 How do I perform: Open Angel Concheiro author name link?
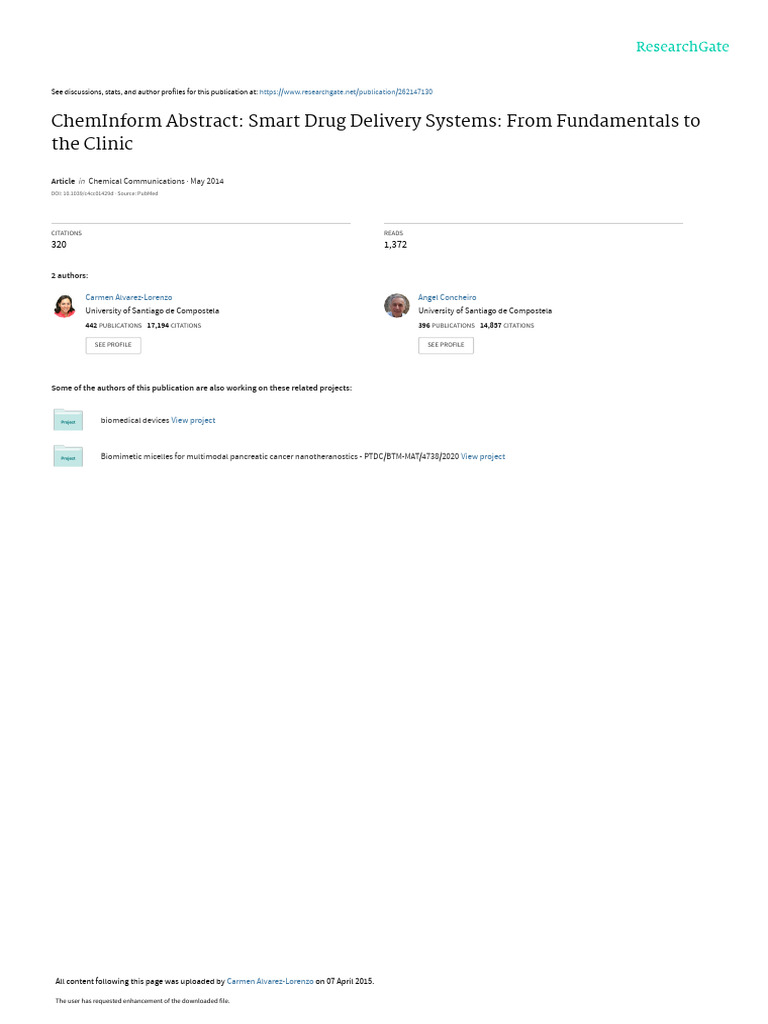pyautogui.click(x=447, y=297)
